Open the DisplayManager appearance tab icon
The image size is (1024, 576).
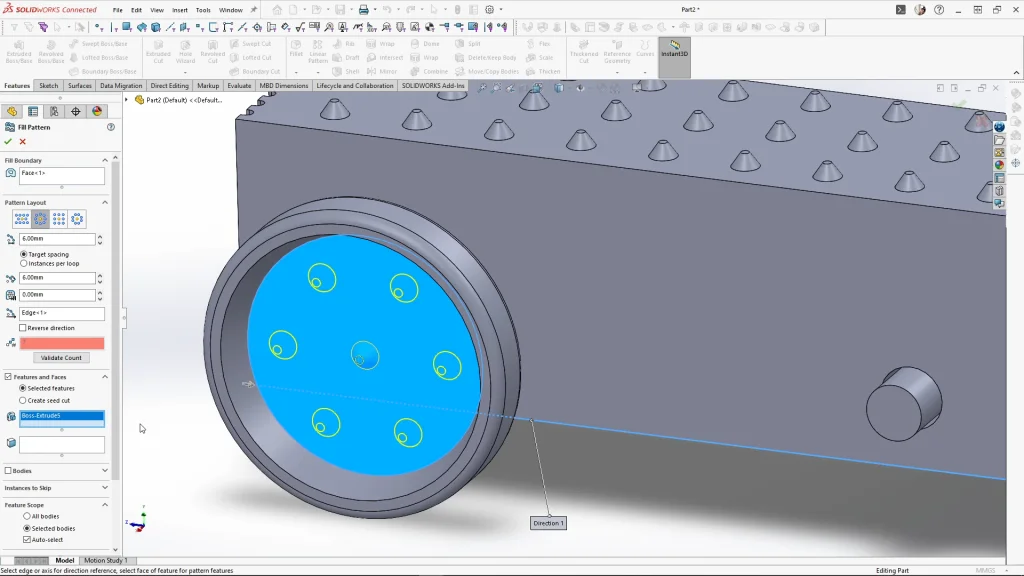click(x=97, y=111)
